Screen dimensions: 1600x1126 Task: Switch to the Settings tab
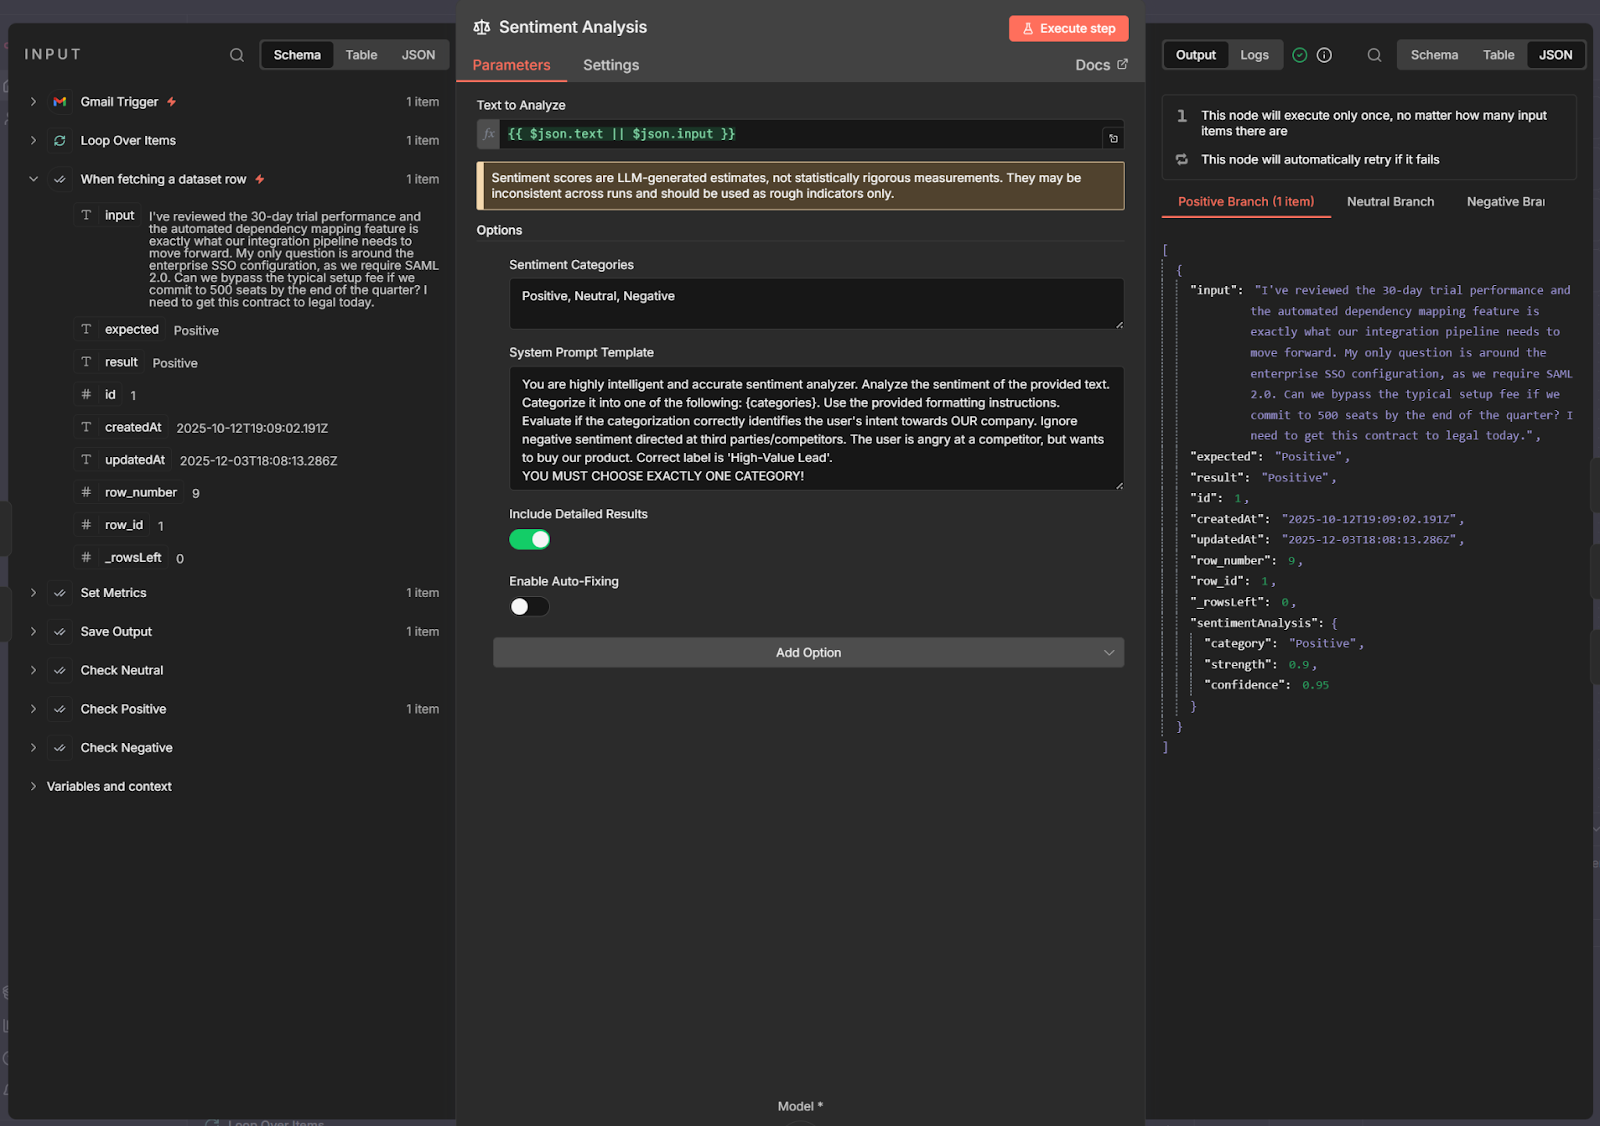[x=611, y=65]
